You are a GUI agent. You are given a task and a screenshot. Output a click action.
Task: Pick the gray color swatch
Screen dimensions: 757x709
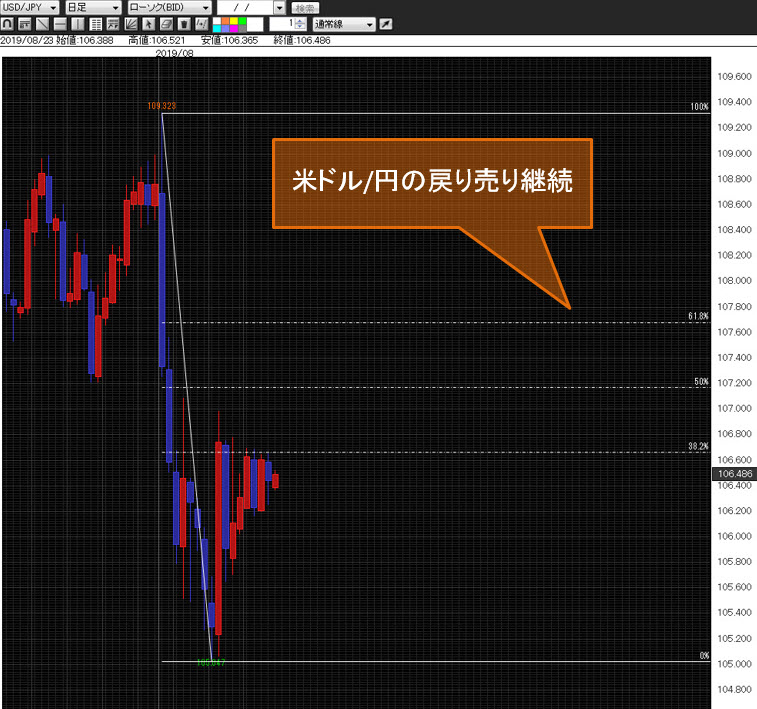242,28
